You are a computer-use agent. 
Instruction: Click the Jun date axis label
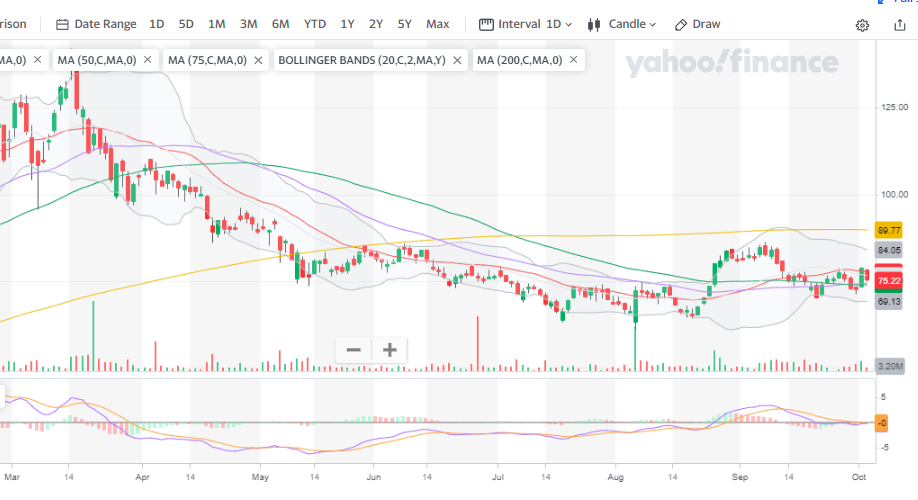374,477
